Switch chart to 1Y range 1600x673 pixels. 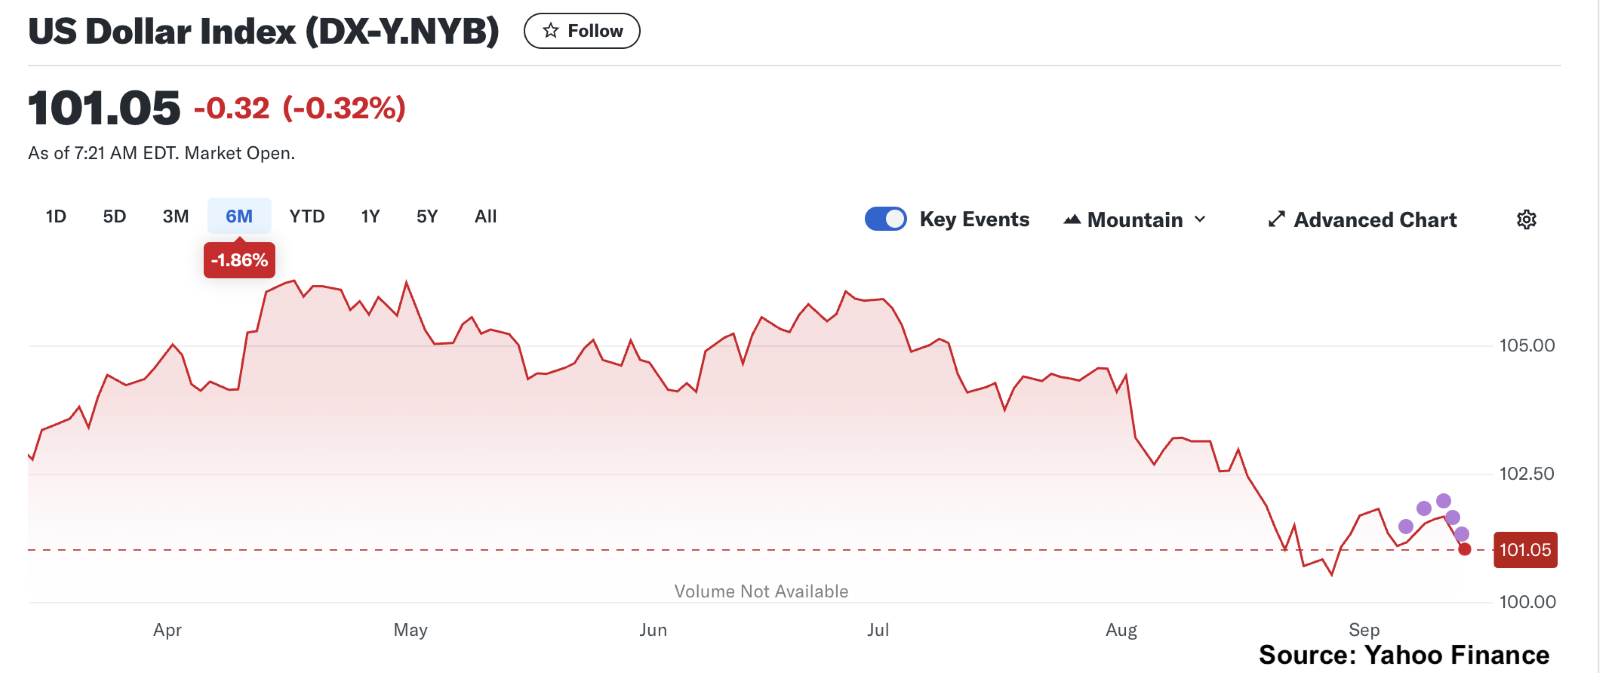pyautogui.click(x=370, y=216)
